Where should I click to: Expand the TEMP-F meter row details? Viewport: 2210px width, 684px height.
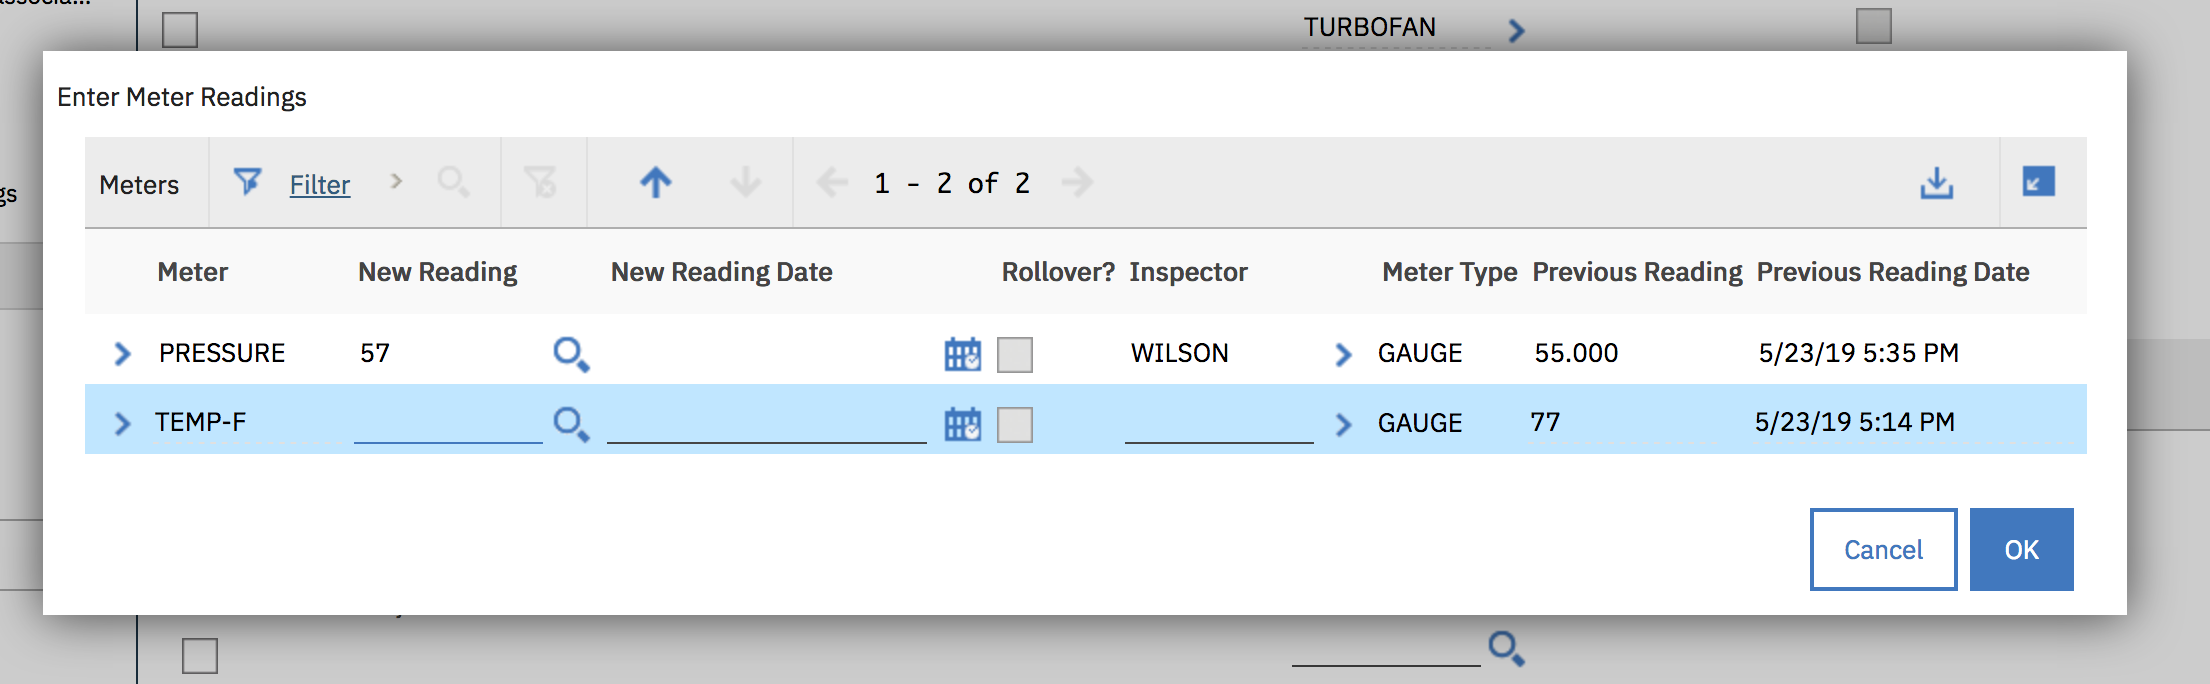click(122, 423)
